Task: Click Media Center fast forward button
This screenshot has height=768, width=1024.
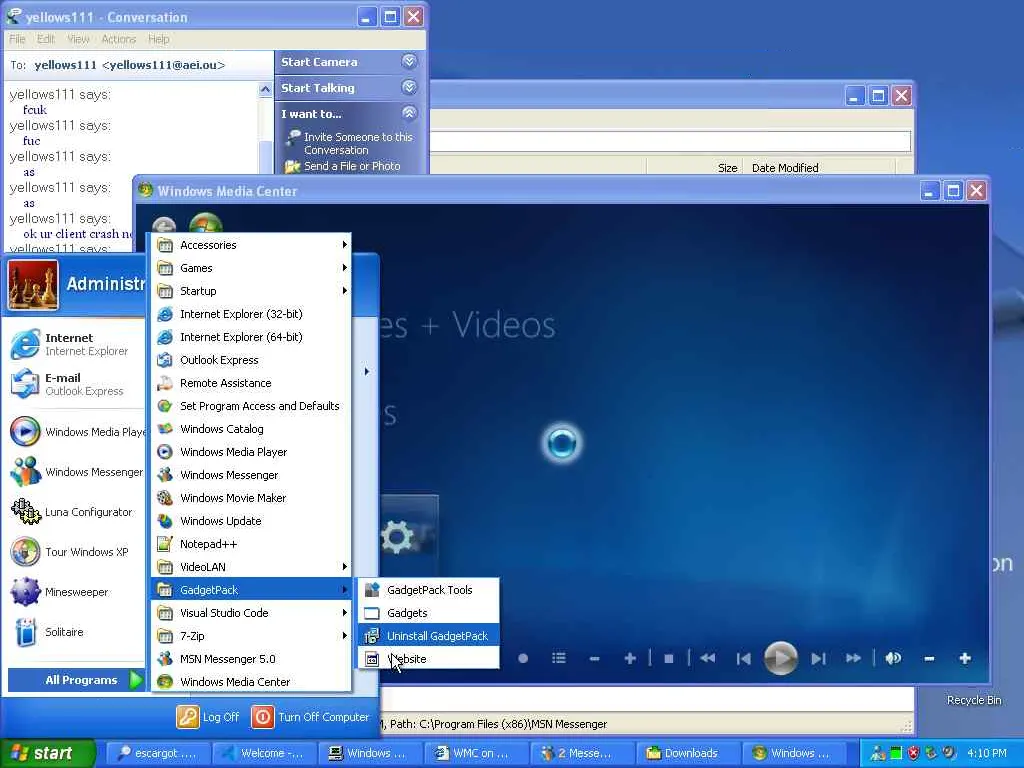Action: pyautogui.click(x=853, y=658)
